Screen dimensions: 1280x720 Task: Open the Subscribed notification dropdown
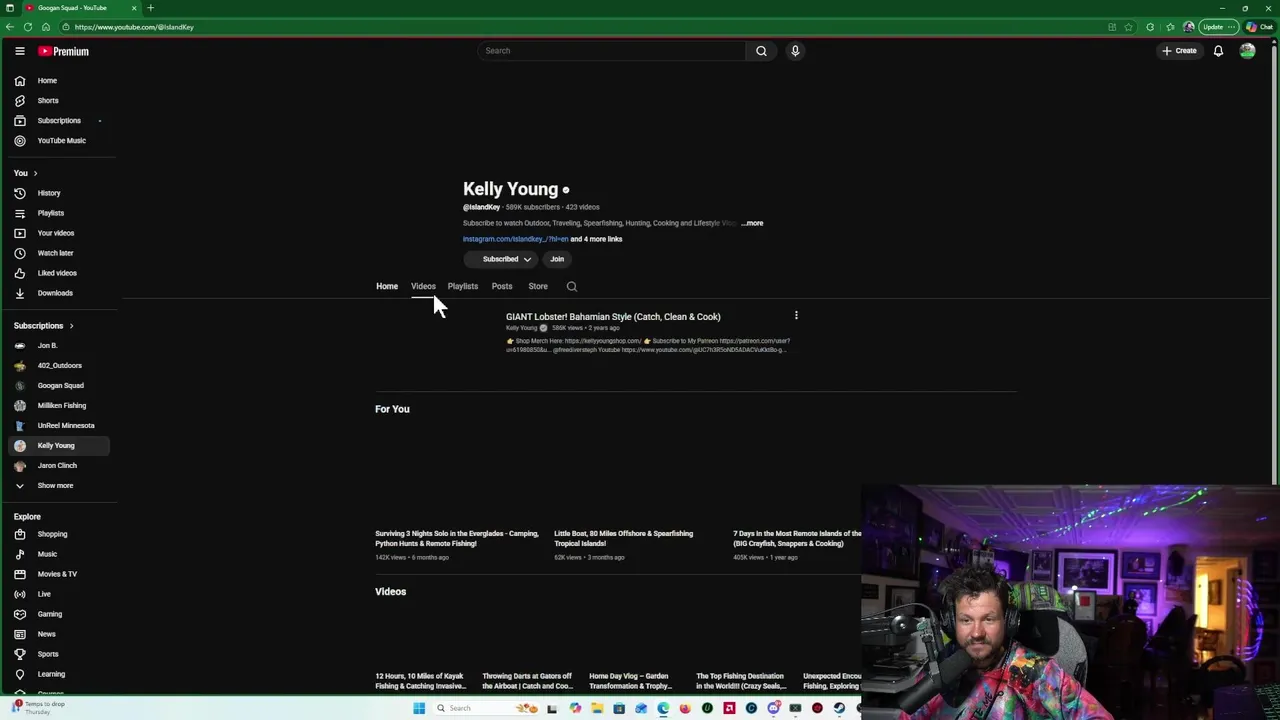[x=500, y=259]
